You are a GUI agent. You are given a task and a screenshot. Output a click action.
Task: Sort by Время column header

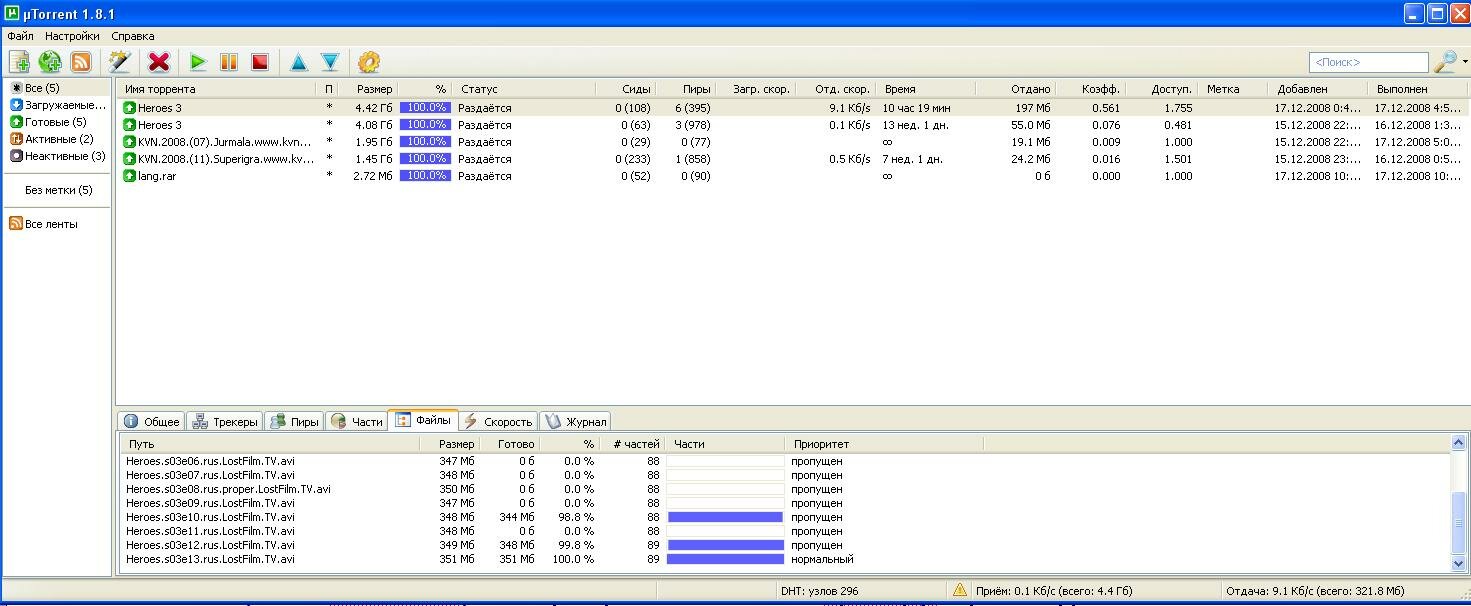pyautogui.click(x=925, y=89)
